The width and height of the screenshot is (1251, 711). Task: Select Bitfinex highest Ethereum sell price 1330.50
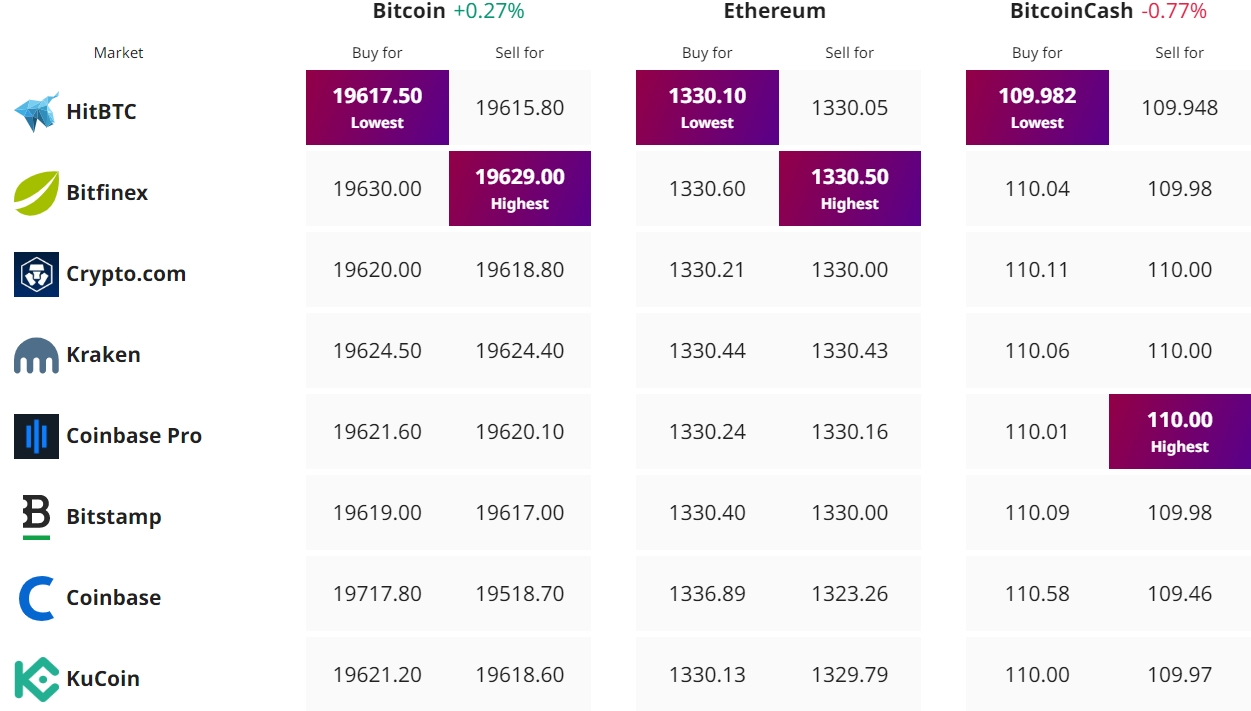coord(850,188)
